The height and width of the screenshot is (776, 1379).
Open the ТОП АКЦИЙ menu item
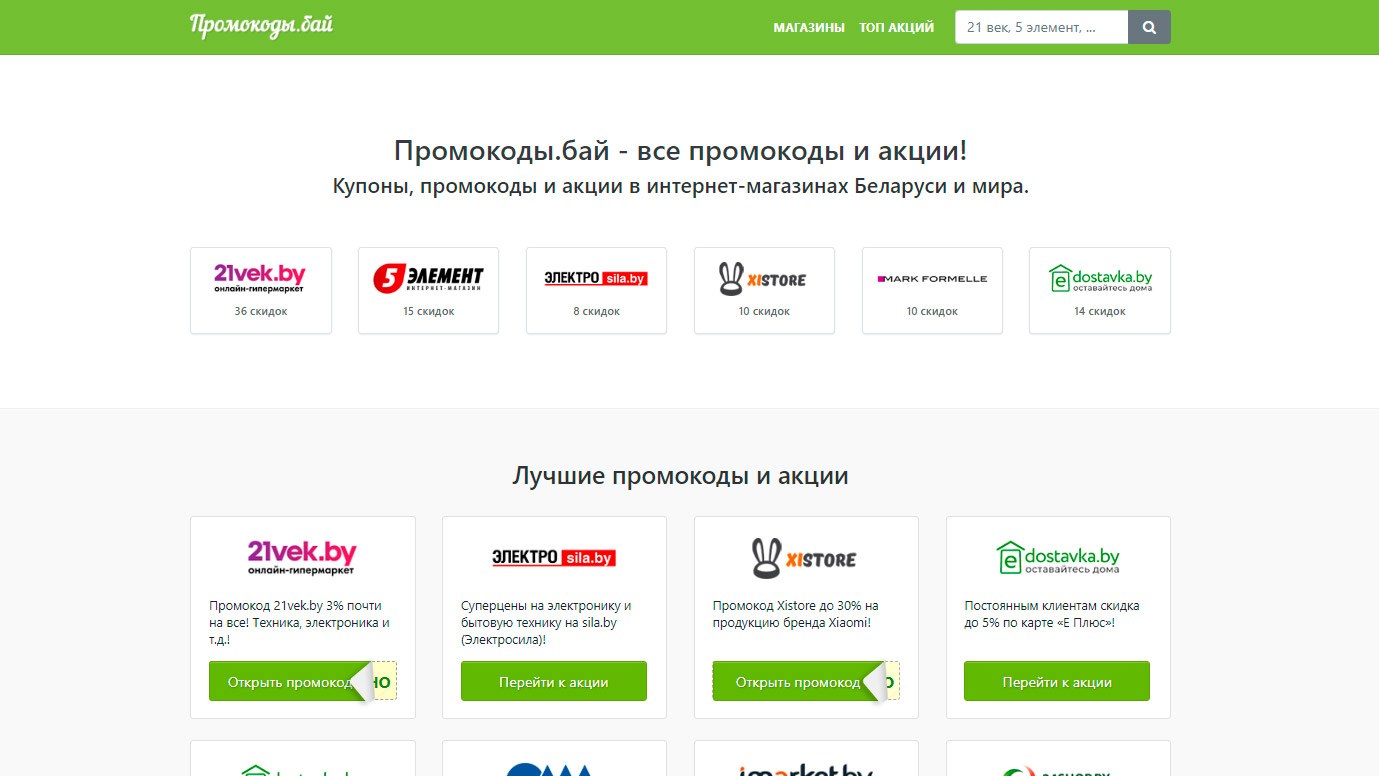[896, 28]
